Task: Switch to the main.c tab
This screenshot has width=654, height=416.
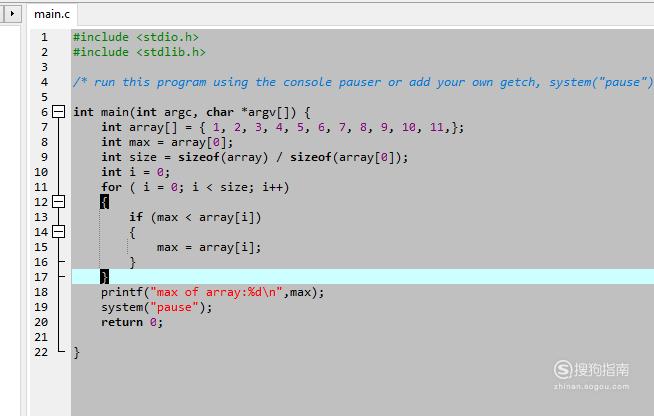Action: coord(52,14)
